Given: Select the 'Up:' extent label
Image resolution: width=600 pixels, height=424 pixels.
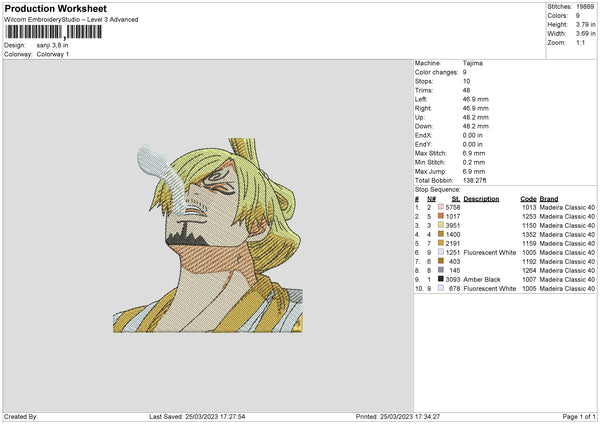Looking at the screenshot, I should point(419,117).
